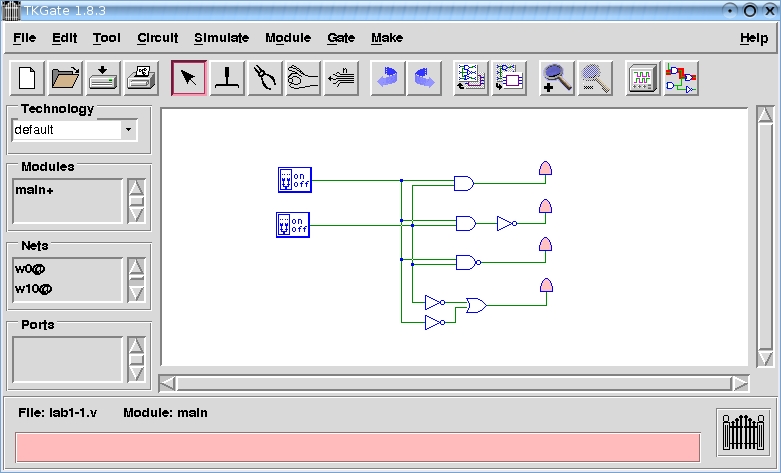Open the Make menu
Viewport: 781px width, 473px height.
(387, 38)
